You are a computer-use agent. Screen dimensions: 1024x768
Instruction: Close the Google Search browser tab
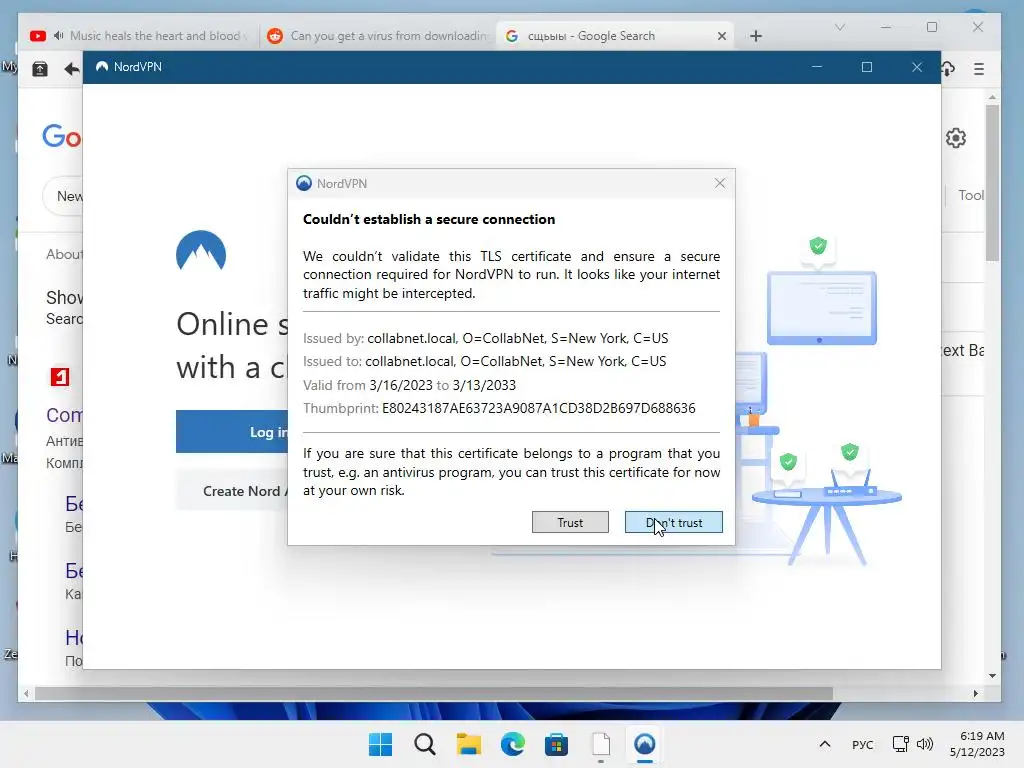coord(722,36)
